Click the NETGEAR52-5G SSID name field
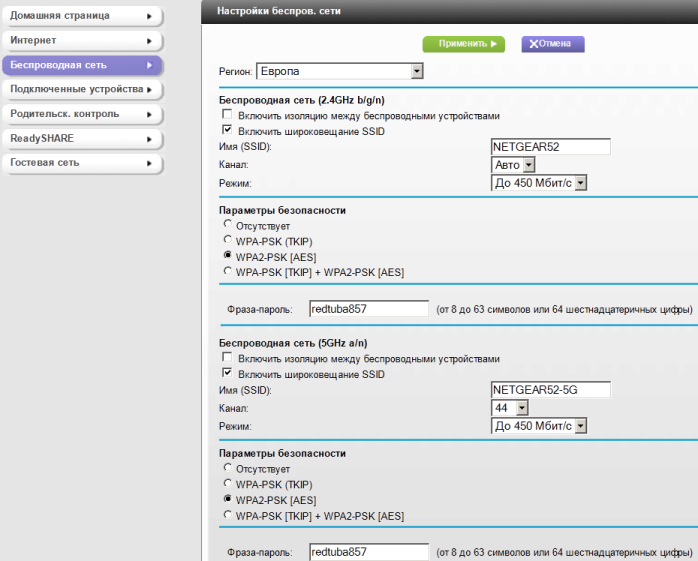Image resolution: width=698 pixels, height=561 pixels. coord(551,390)
